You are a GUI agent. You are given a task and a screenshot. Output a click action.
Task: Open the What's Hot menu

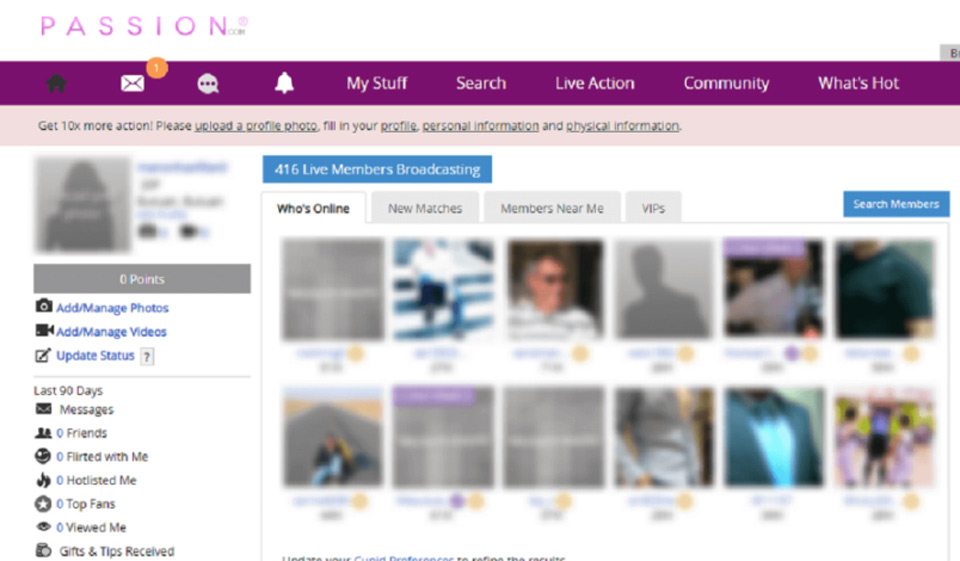858,84
